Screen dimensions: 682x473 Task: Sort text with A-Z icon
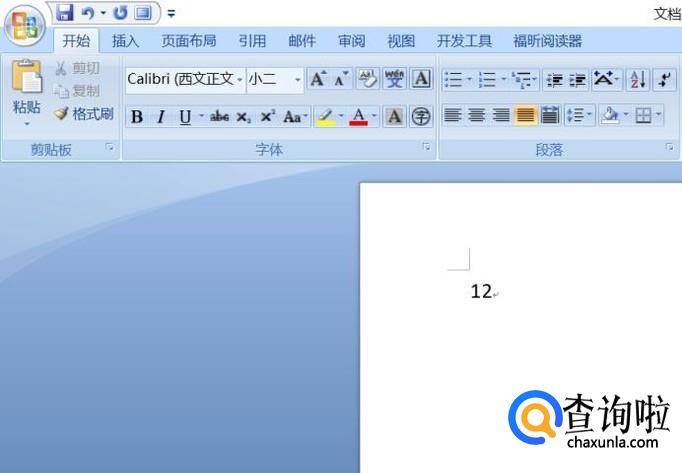coord(638,80)
